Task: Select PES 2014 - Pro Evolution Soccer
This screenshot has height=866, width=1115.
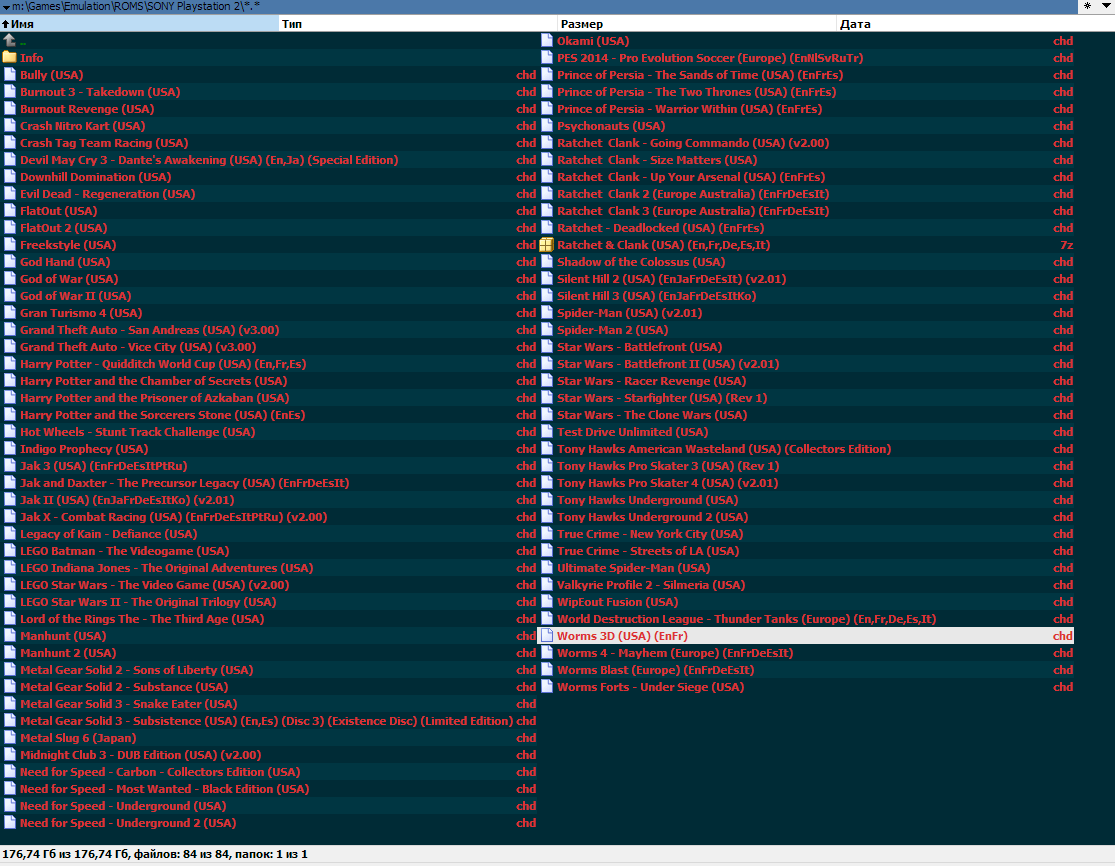Action: click(x=710, y=58)
